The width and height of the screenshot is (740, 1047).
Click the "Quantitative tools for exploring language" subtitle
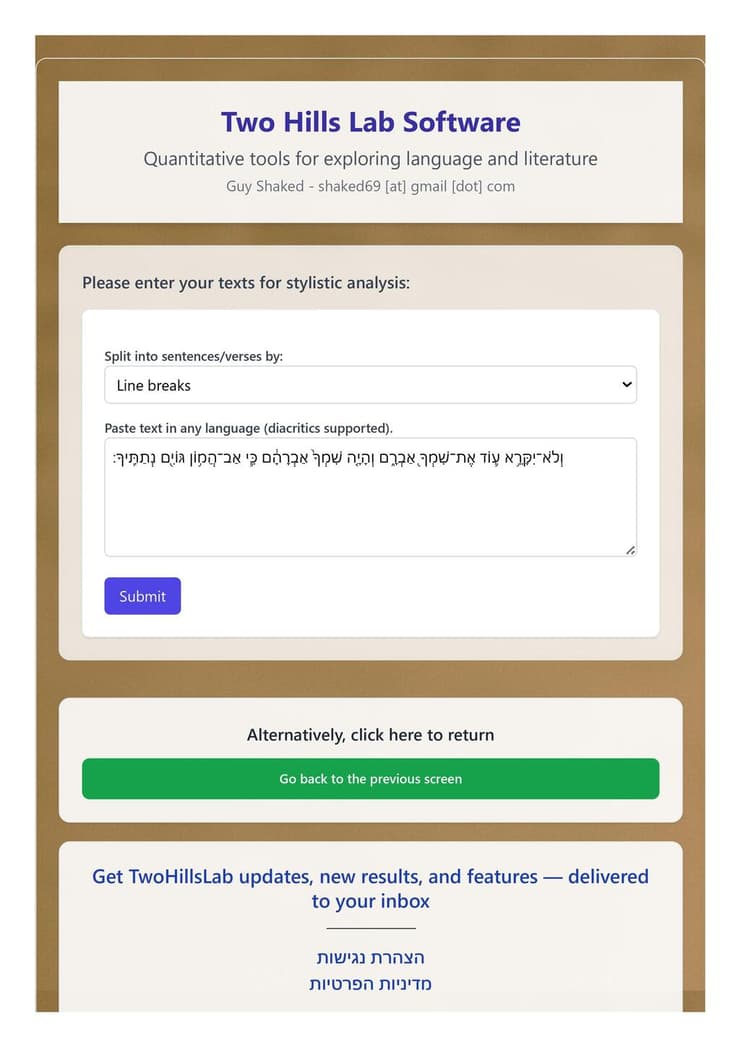(370, 159)
